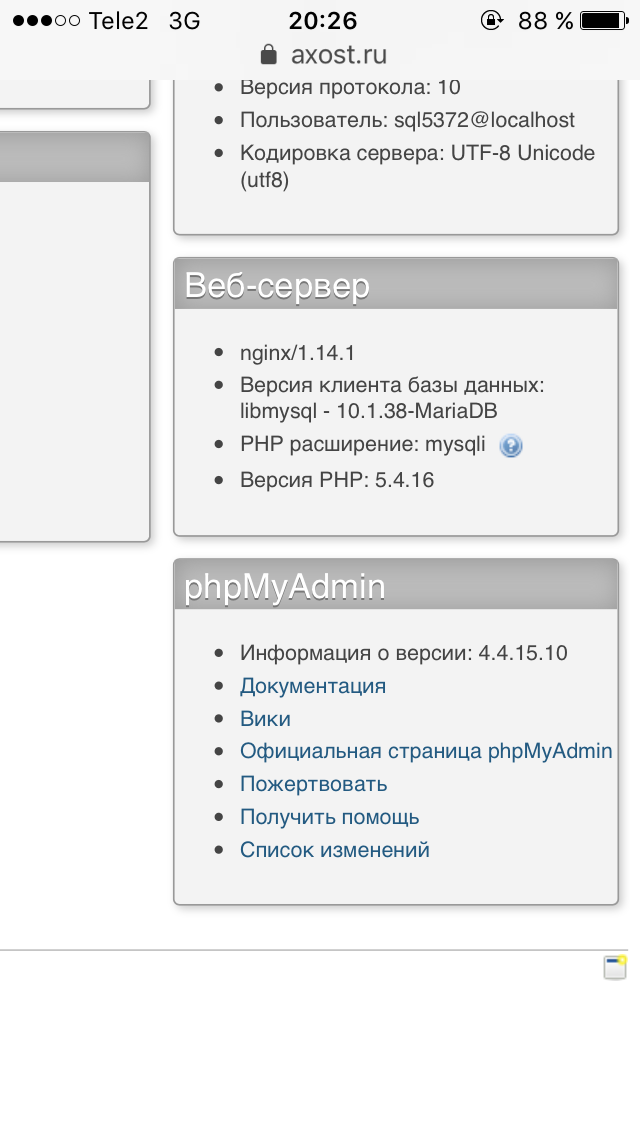Screen dimensions: 640x1136
Task: Open the Список изменений link
Action: pos(334,850)
